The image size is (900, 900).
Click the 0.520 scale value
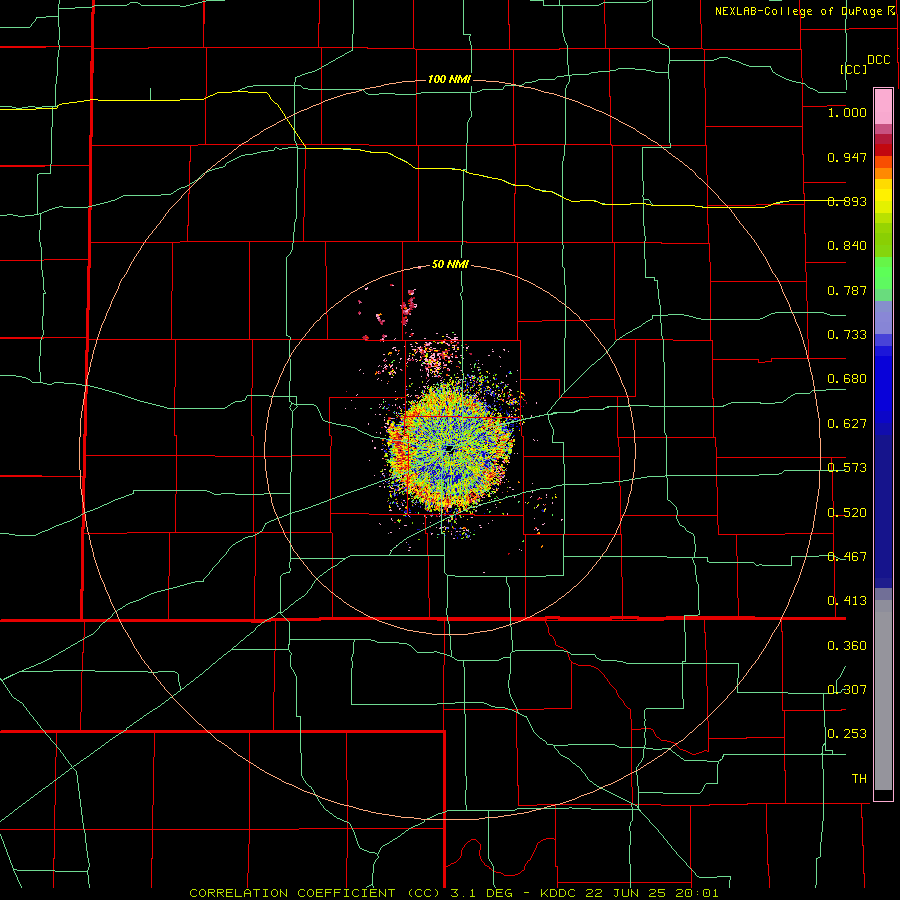(847, 513)
